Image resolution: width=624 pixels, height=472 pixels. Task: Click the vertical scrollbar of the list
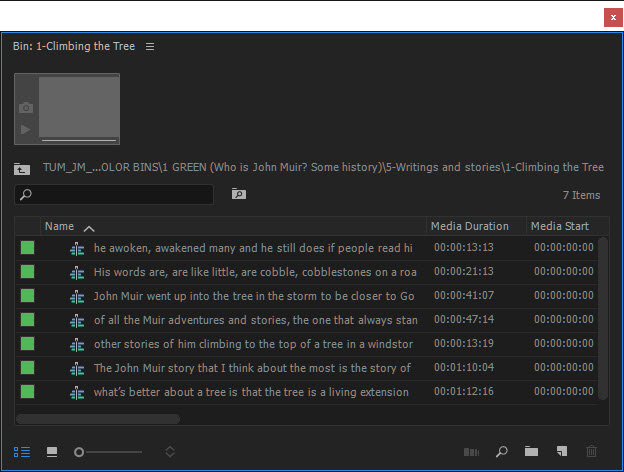(603, 318)
